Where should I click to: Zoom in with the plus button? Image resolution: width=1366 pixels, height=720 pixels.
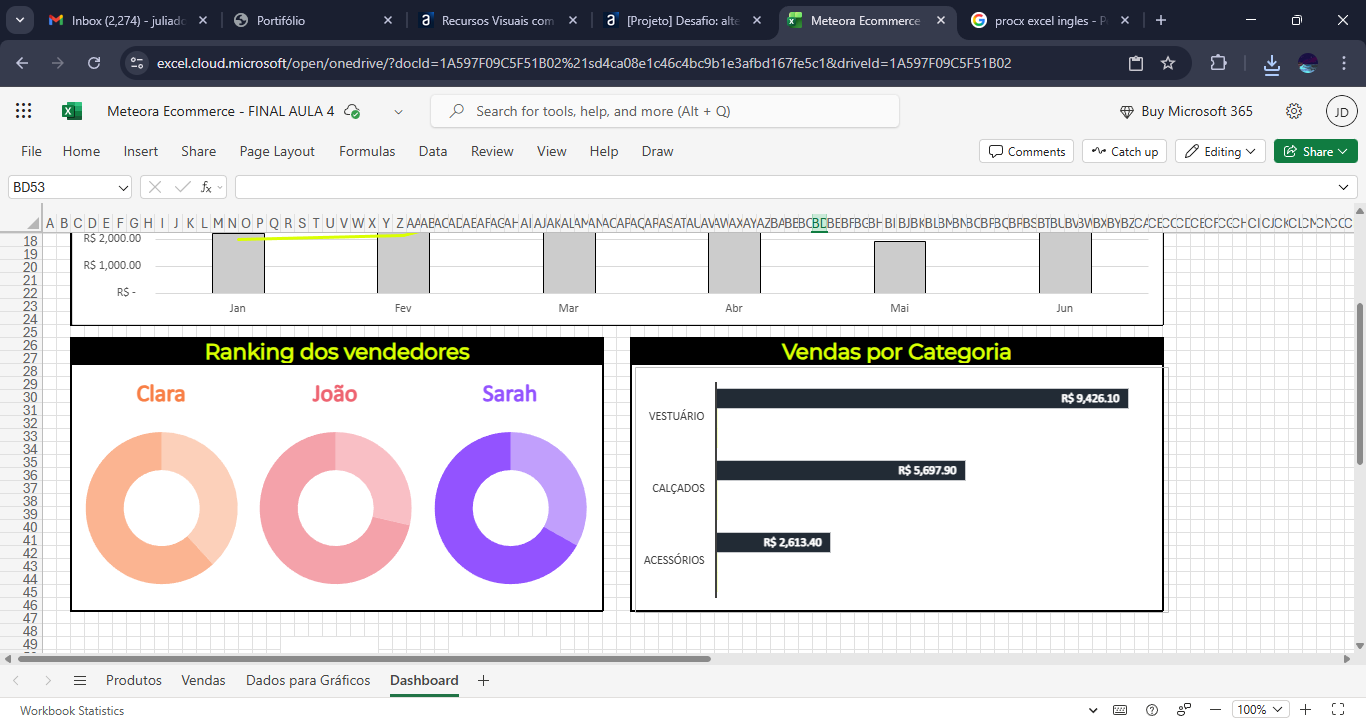[x=1306, y=710]
